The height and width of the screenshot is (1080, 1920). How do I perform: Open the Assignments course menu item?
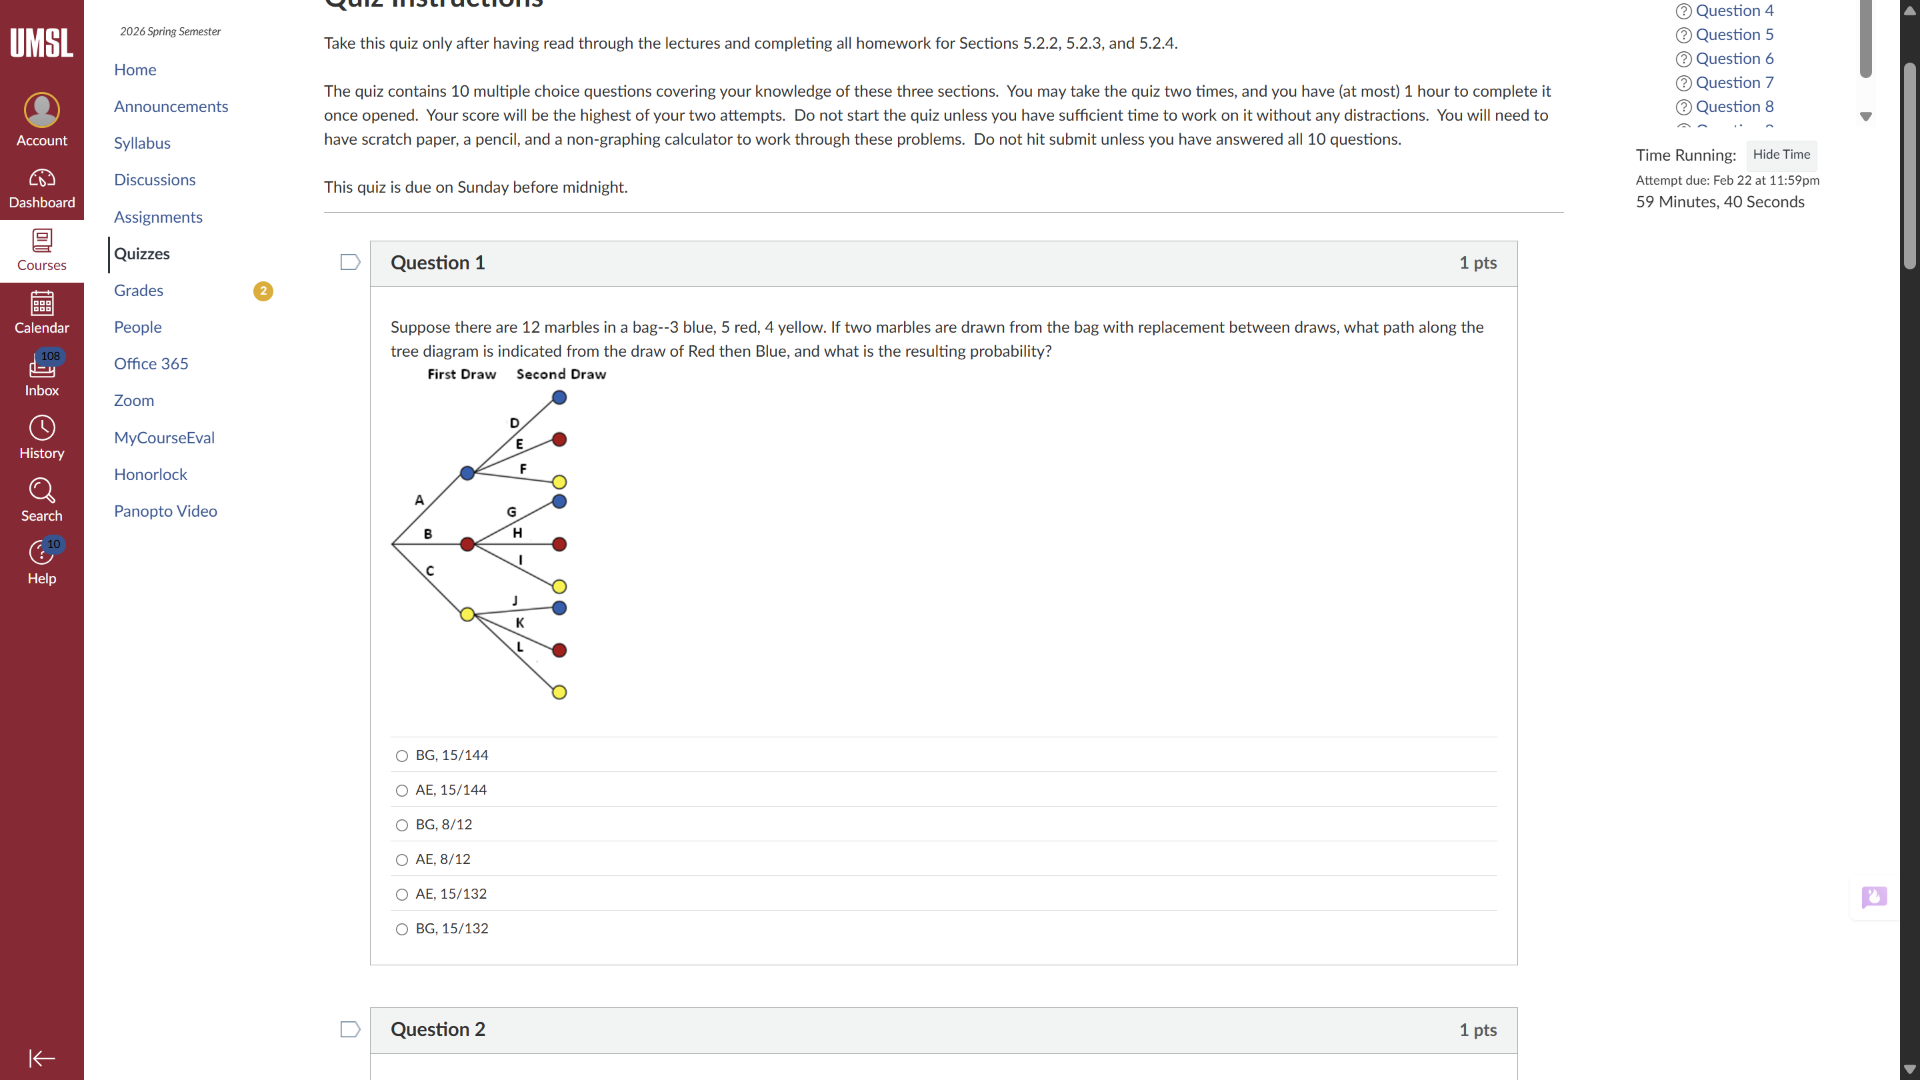(x=158, y=217)
